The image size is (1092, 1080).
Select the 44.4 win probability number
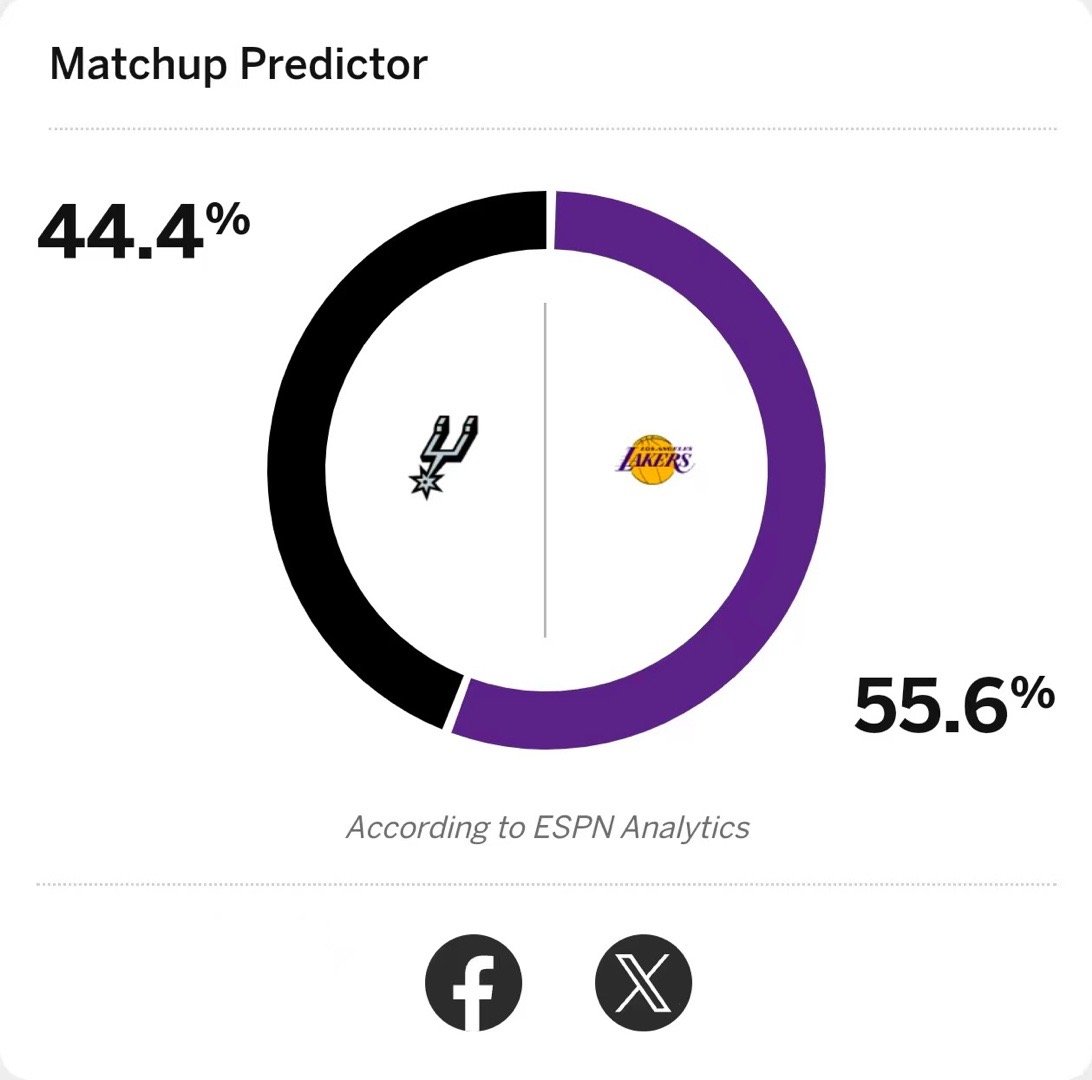click(x=121, y=233)
